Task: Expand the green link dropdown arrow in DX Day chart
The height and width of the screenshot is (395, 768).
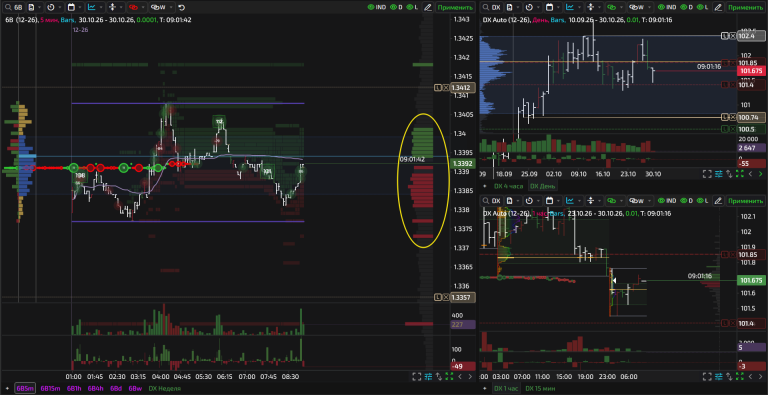Action: pos(621,7)
